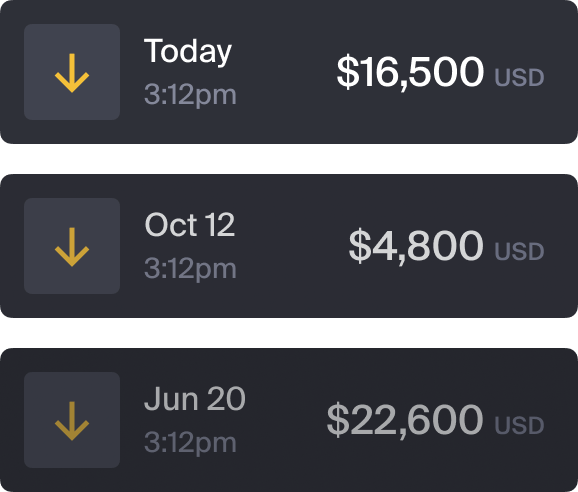578x492 pixels.
Task: Click the icon tile in the Today row
Action: coord(72,72)
